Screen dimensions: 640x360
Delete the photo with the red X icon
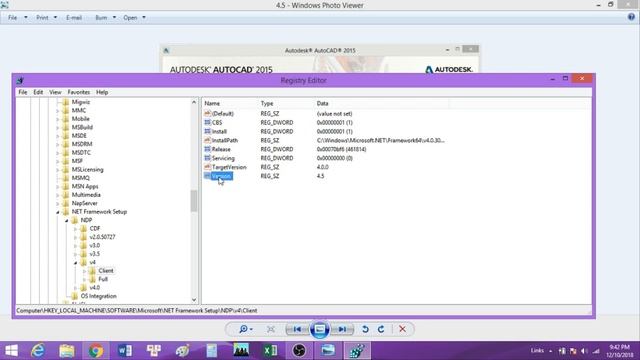click(x=402, y=329)
